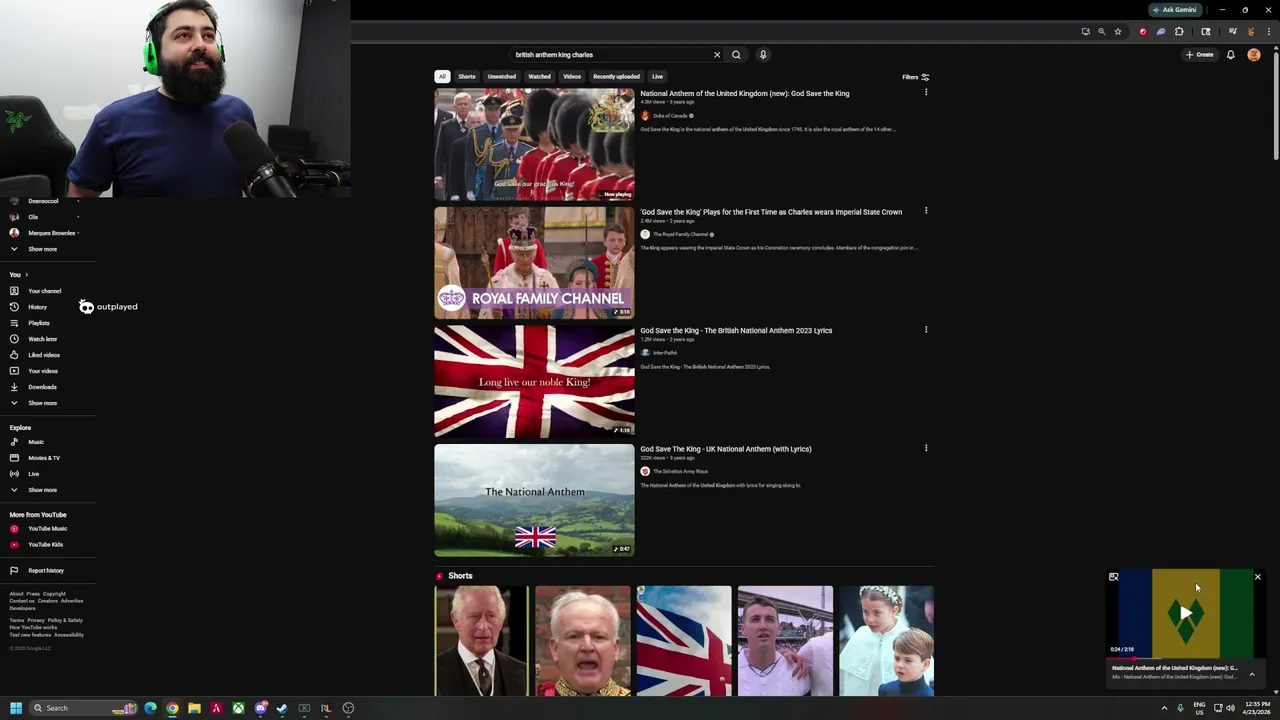Clear the YouTube search box text
This screenshot has width=1280, height=720.
pyautogui.click(x=716, y=55)
